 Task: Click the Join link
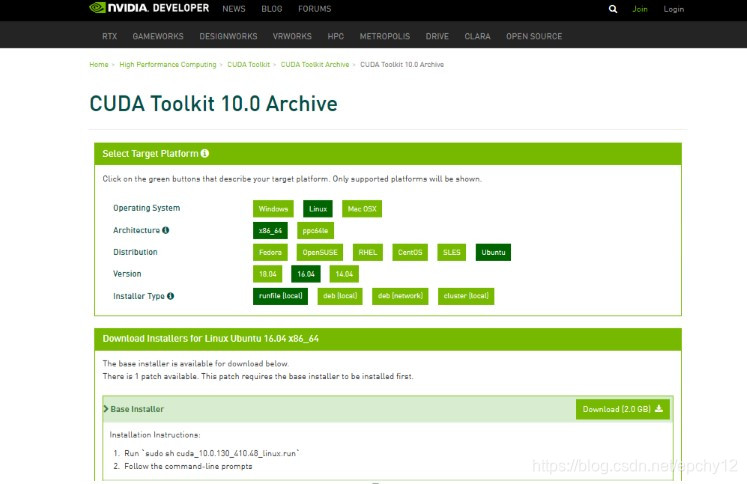click(x=640, y=9)
